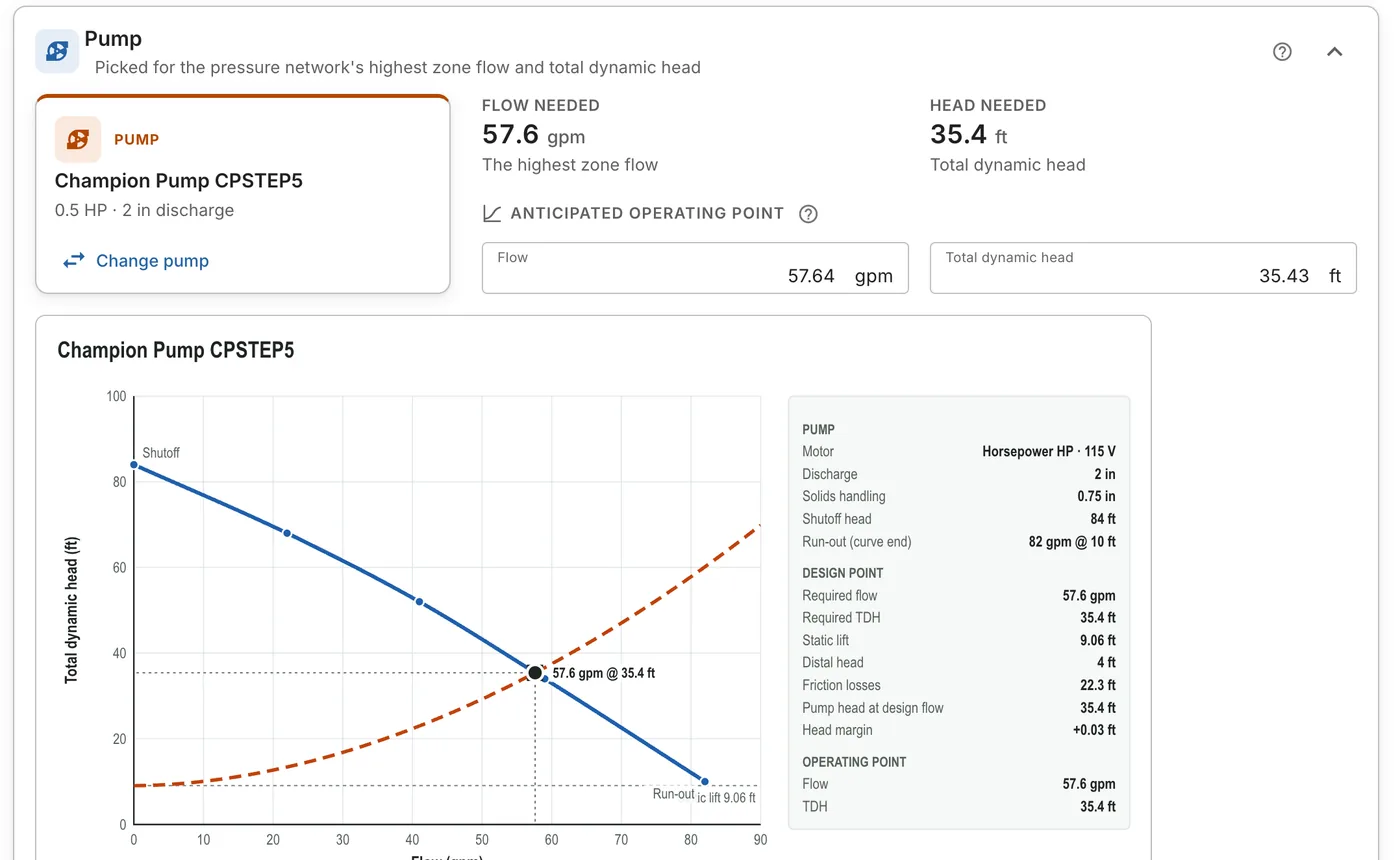Click the Friction losses value '22.3 ft'

(x=1098, y=685)
